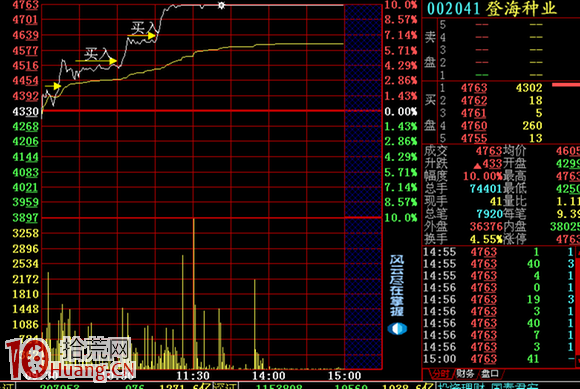The height and width of the screenshot is (389, 580).
Task: Click the sun marker at limit-up line
Action: coord(221,5)
